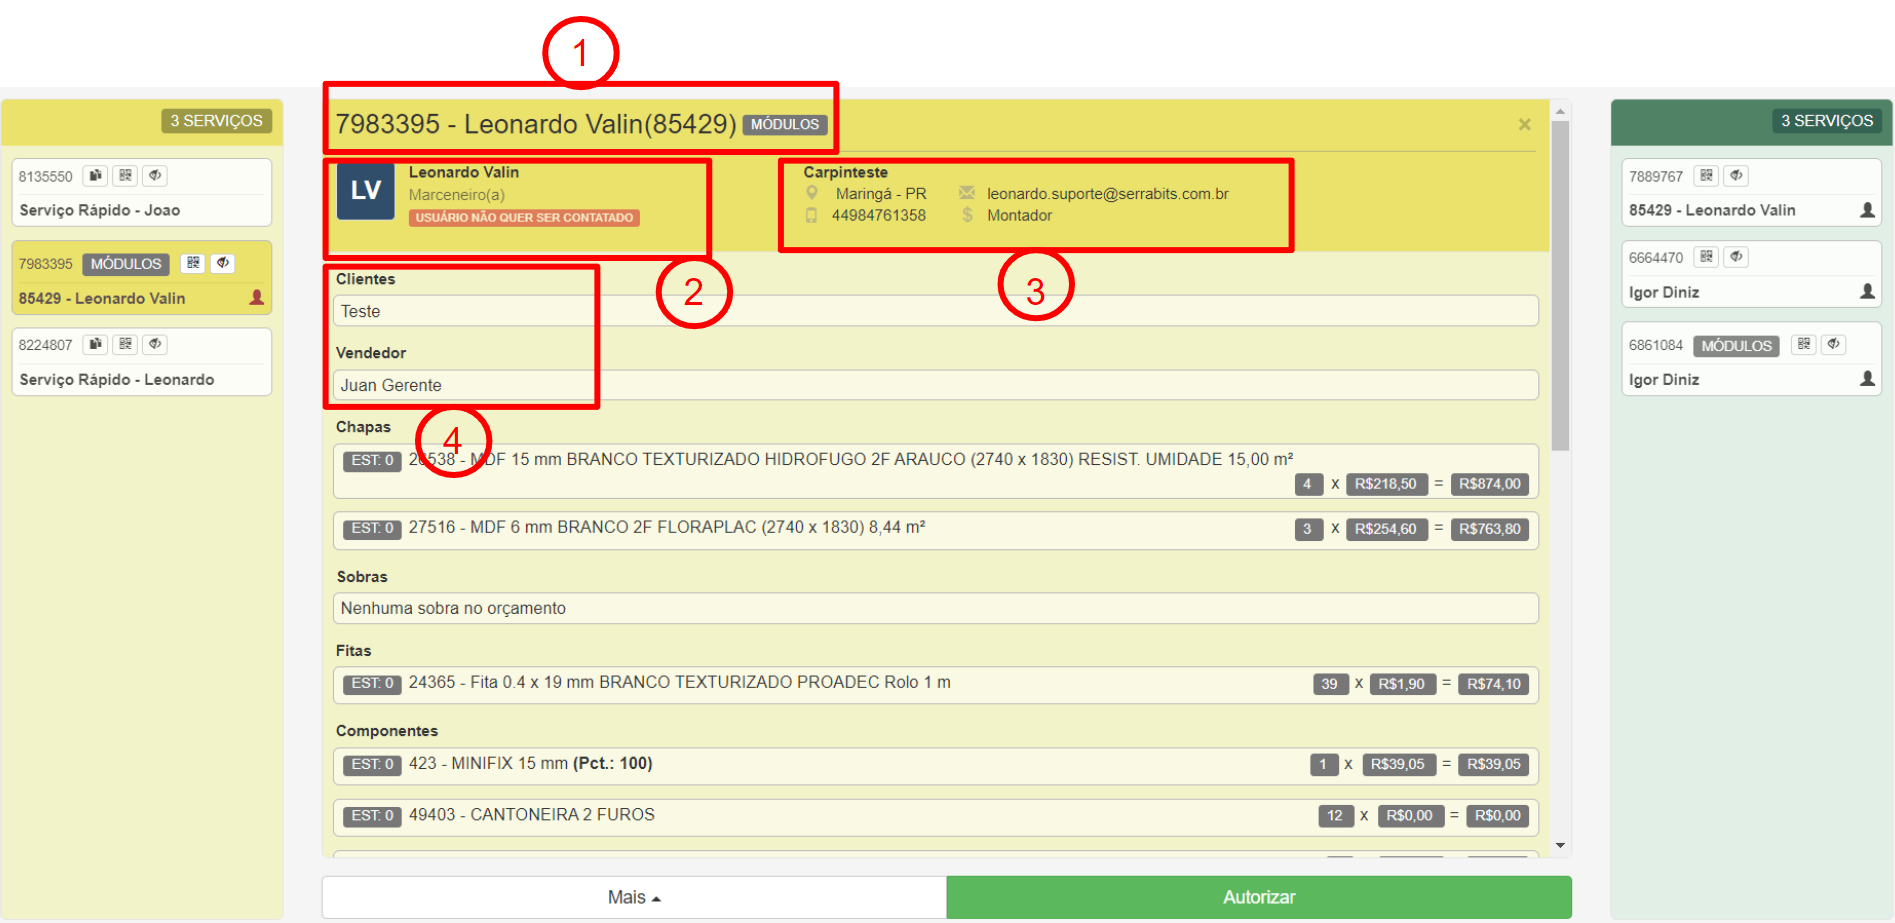Click the Teste client field
The image size is (1895, 923).
(x=936, y=311)
